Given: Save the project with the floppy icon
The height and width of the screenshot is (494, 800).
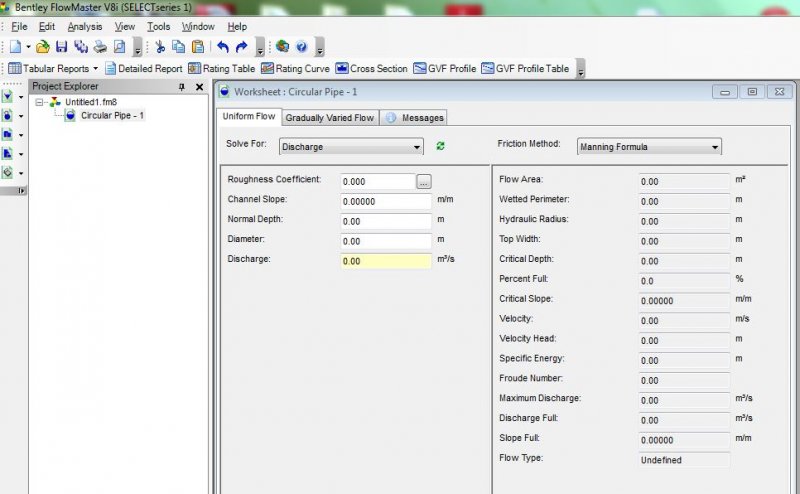Looking at the screenshot, I should coord(62,47).
